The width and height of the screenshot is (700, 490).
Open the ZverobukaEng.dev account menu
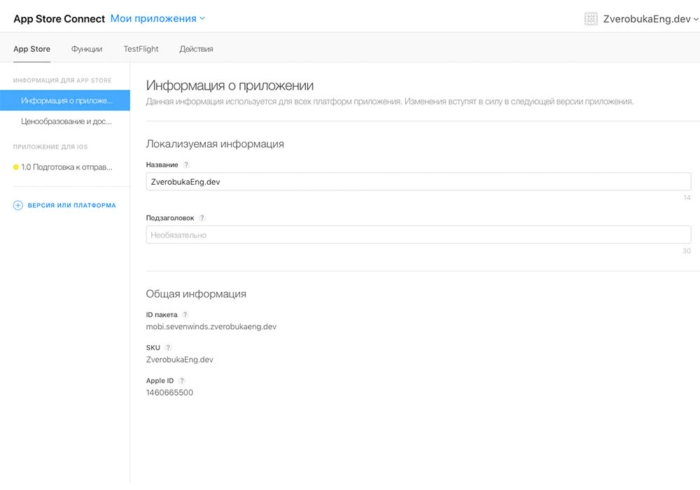tap(650, 19)
